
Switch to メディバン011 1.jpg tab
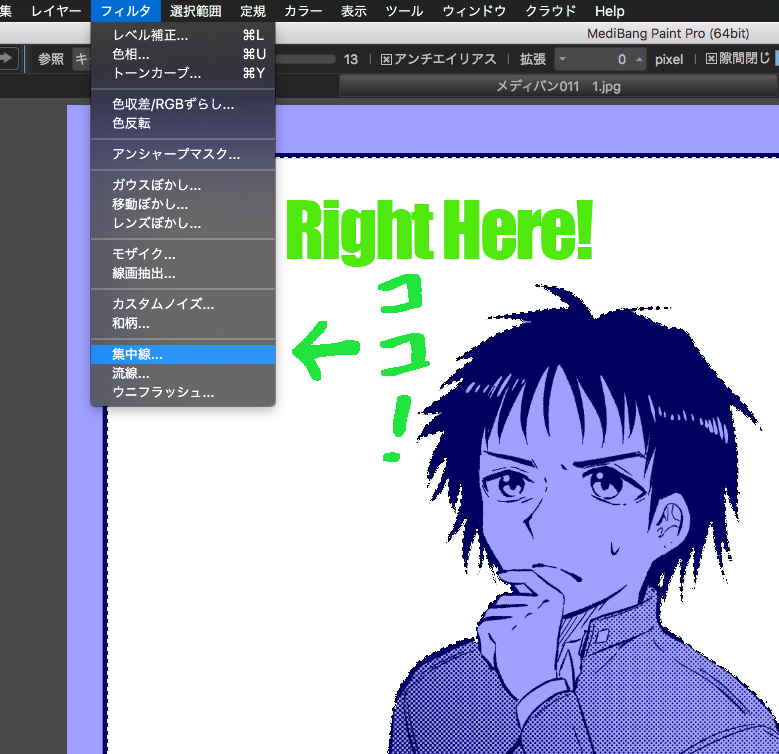tap(558, 86)
